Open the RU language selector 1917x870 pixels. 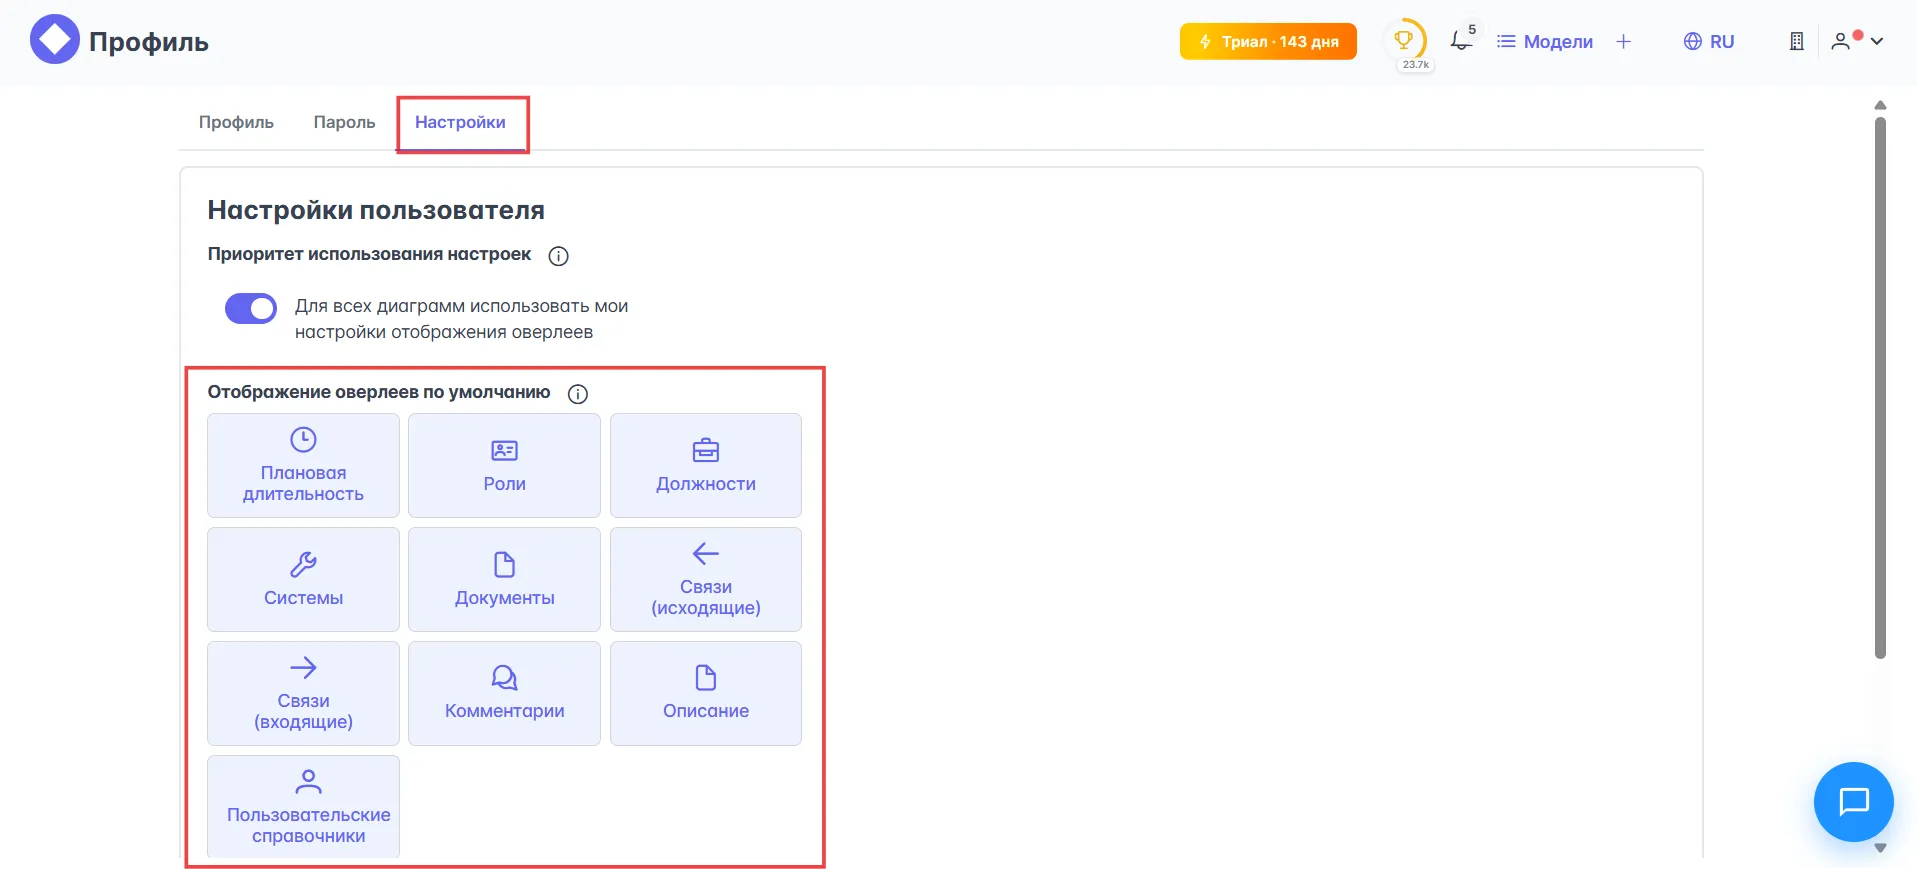[1709, 41]
